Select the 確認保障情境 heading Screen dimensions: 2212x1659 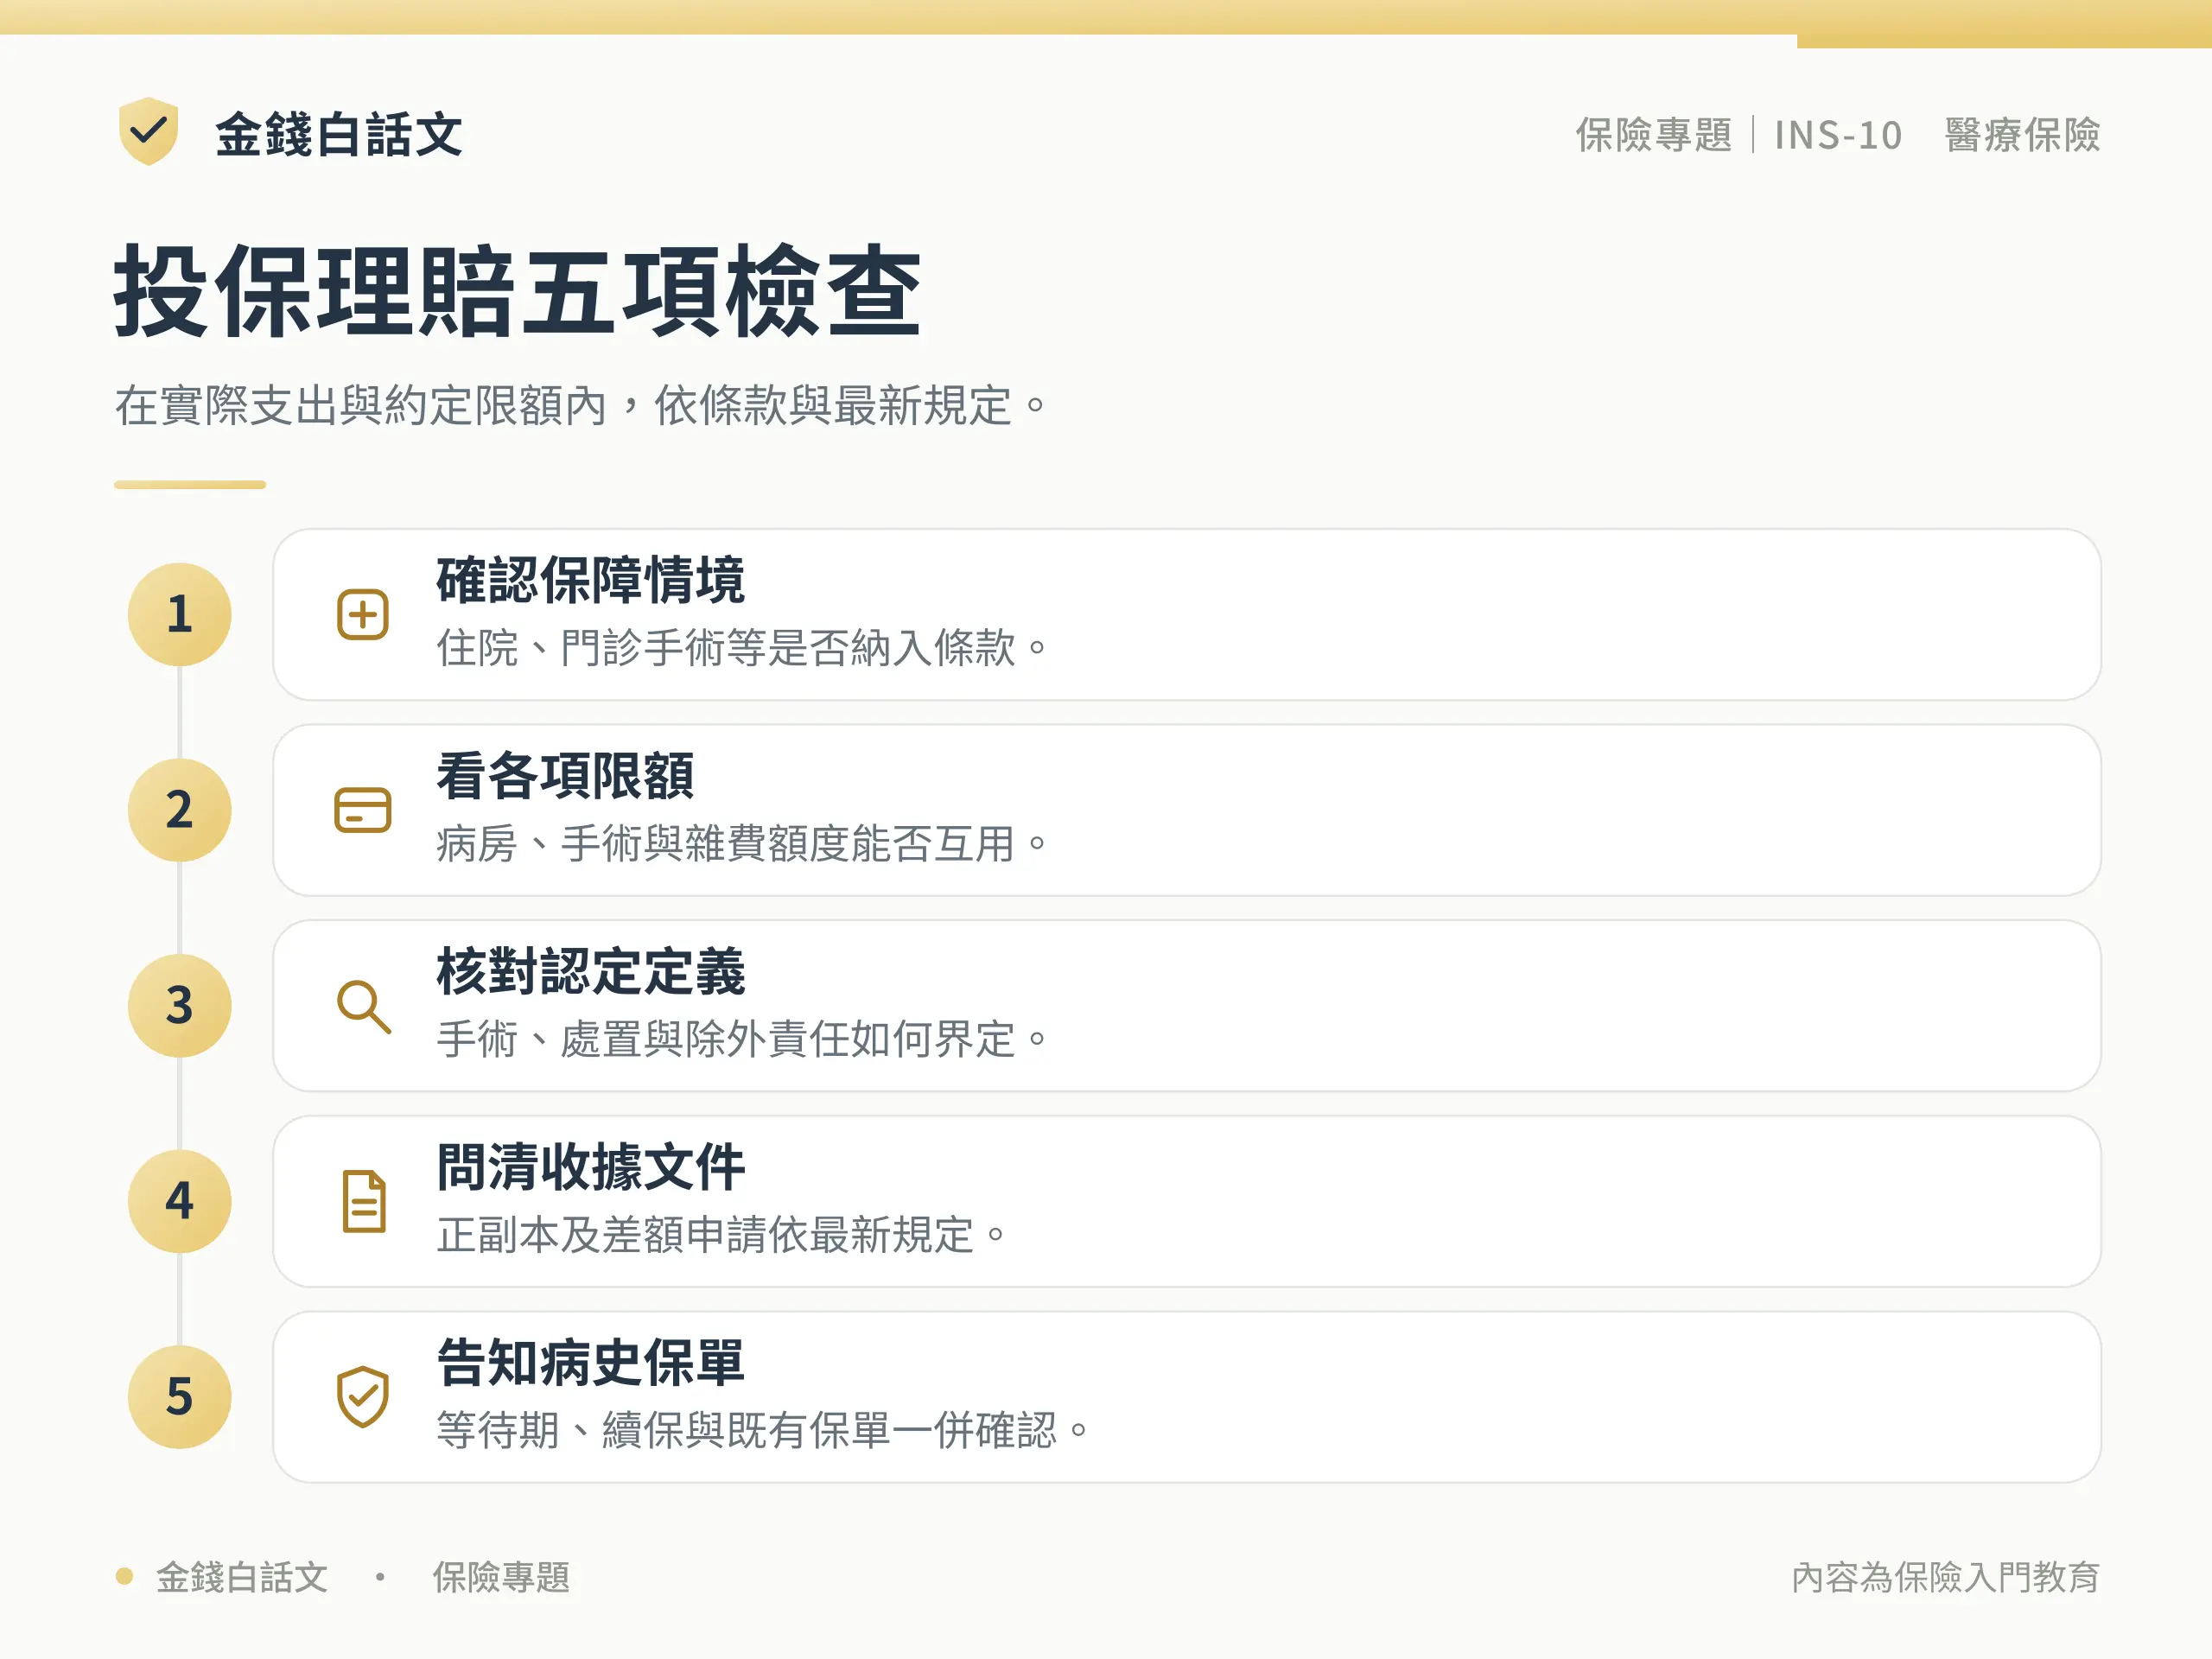click(590, 580)
